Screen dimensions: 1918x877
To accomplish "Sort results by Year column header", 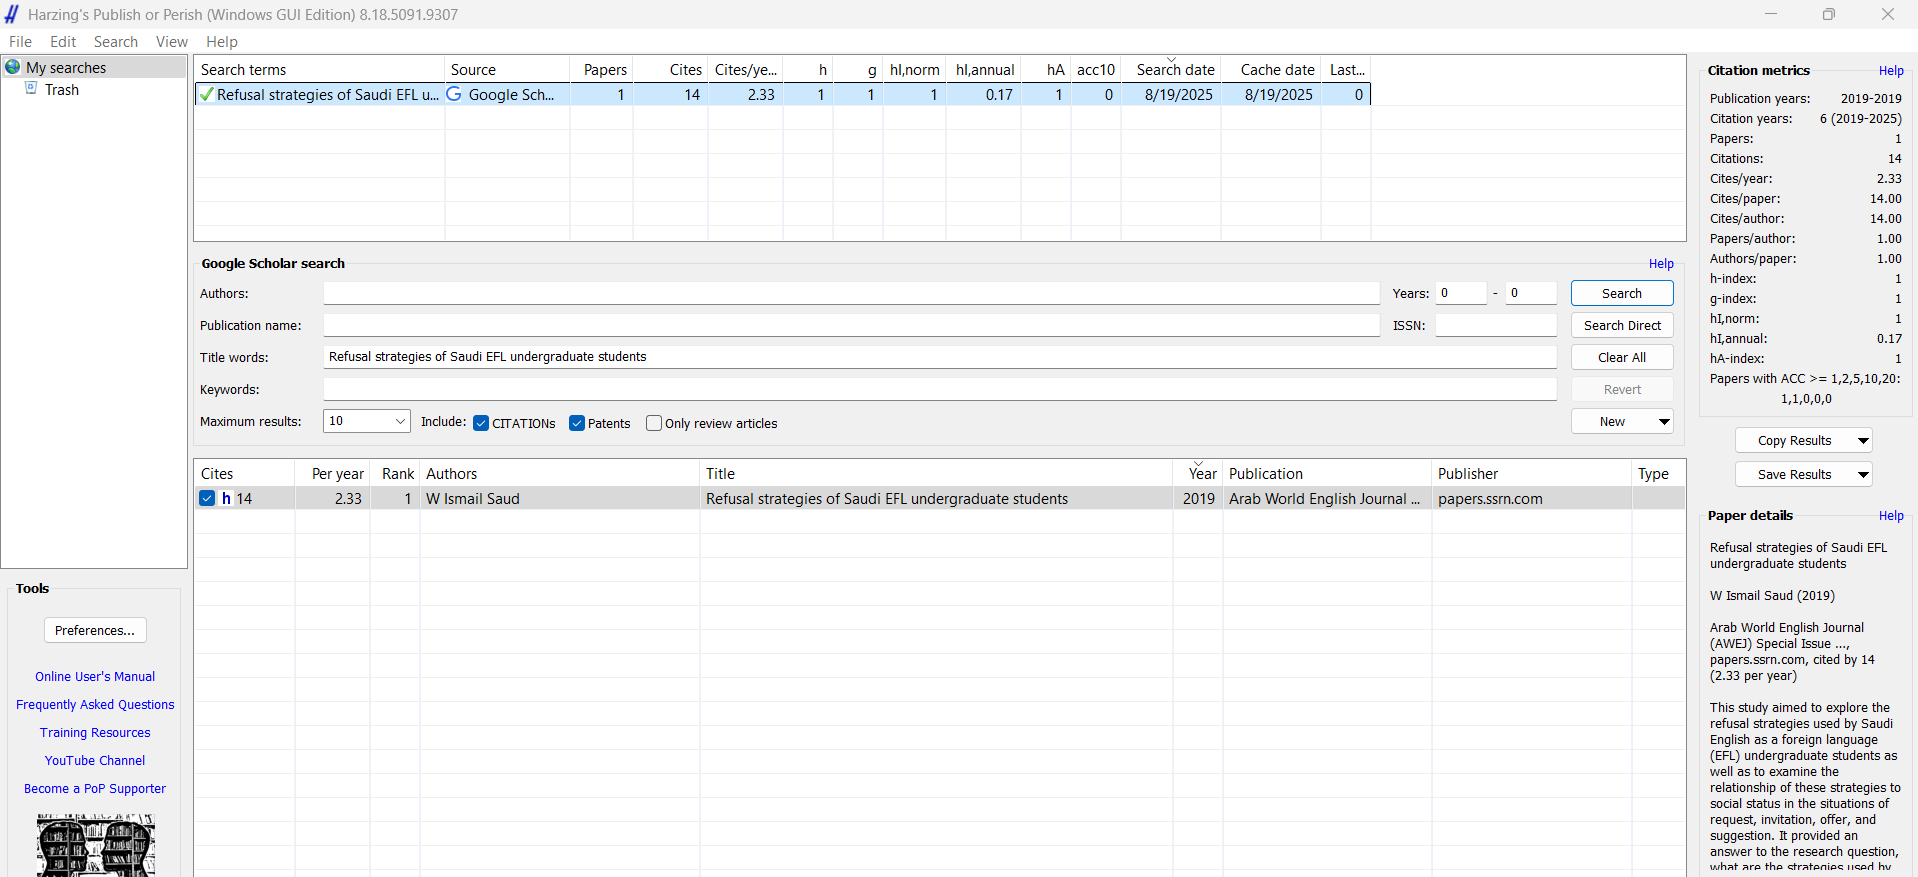I will click(x=1198, y=473).
